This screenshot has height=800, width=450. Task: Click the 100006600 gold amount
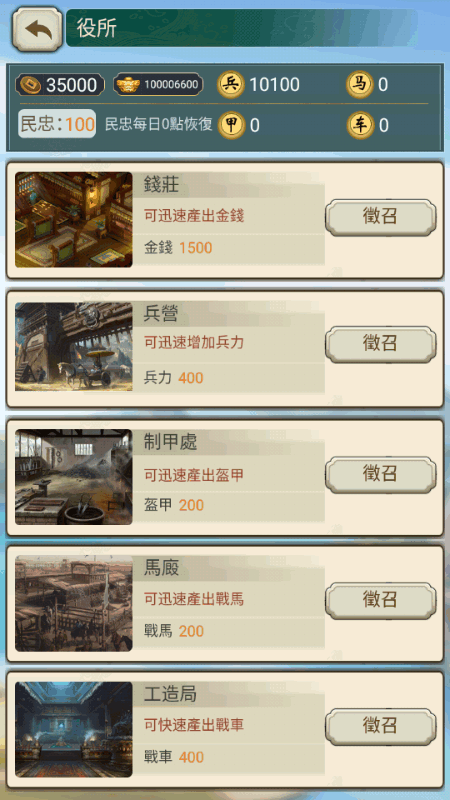point(171,85)
